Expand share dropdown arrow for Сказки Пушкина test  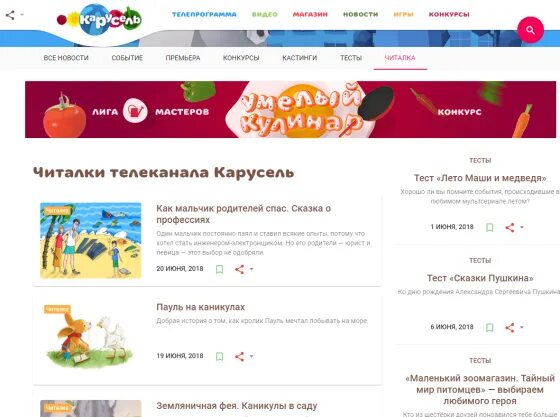(522, 327)
